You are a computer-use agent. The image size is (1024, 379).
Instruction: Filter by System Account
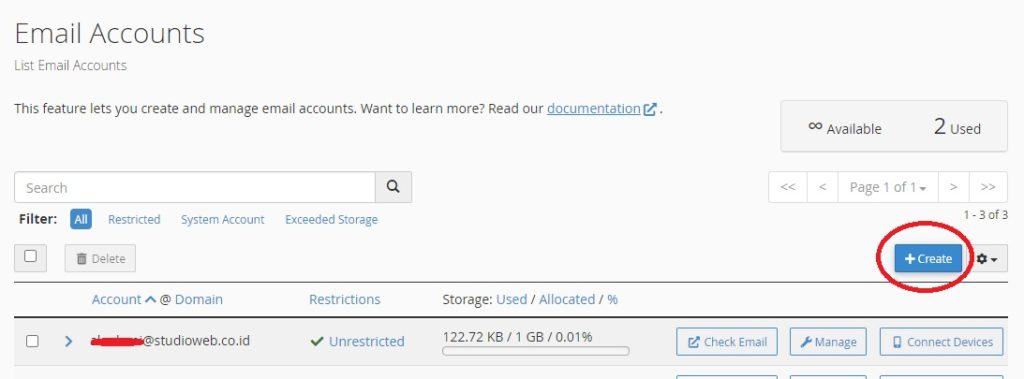point(223,220)
